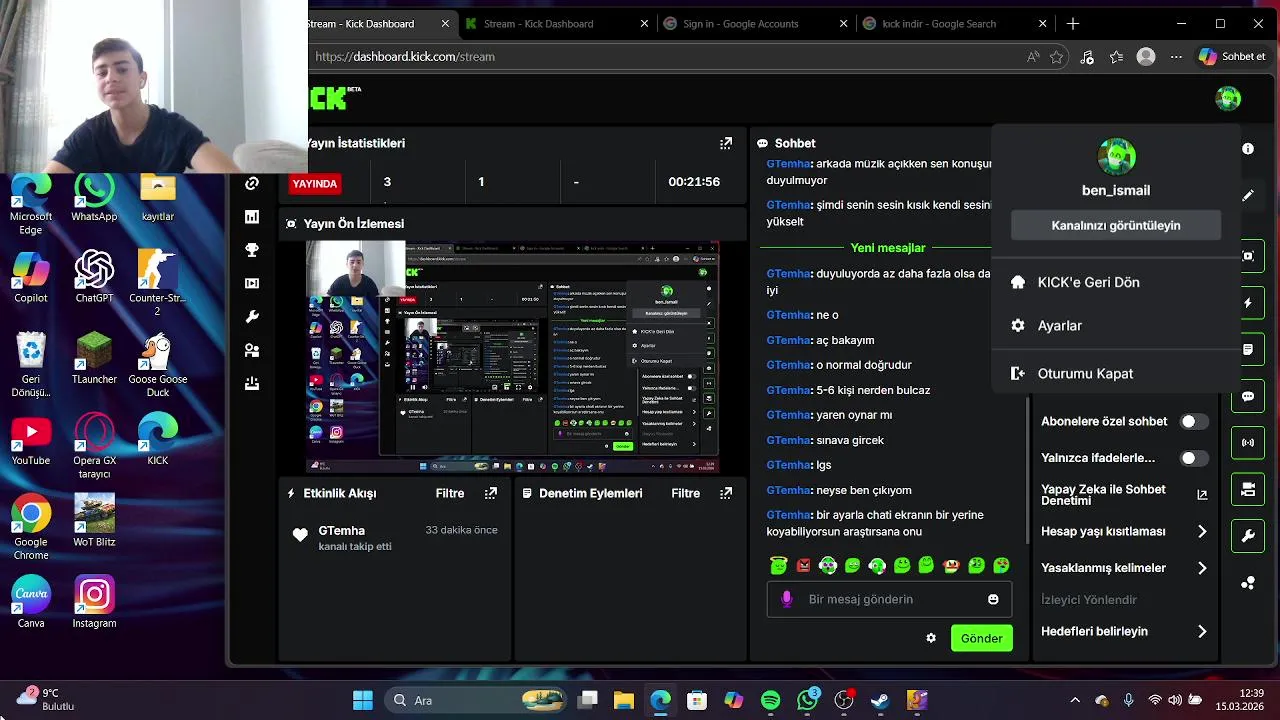Open emoji picker in chat message box
Image resolution: width=1280 pixels, height=720 pixels.
click(x=993, y=599)
